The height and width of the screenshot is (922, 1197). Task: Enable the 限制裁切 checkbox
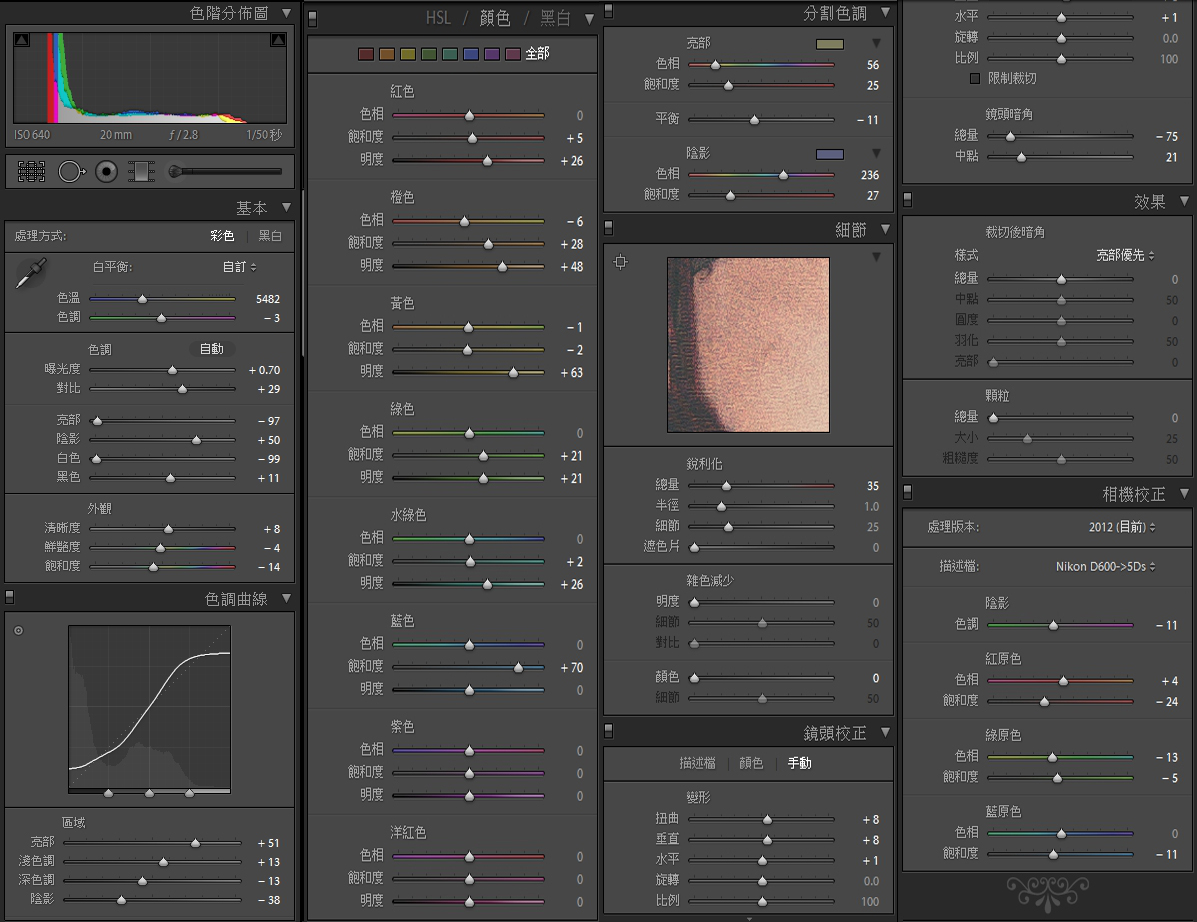pyautogui.click(x=975, y=78)
